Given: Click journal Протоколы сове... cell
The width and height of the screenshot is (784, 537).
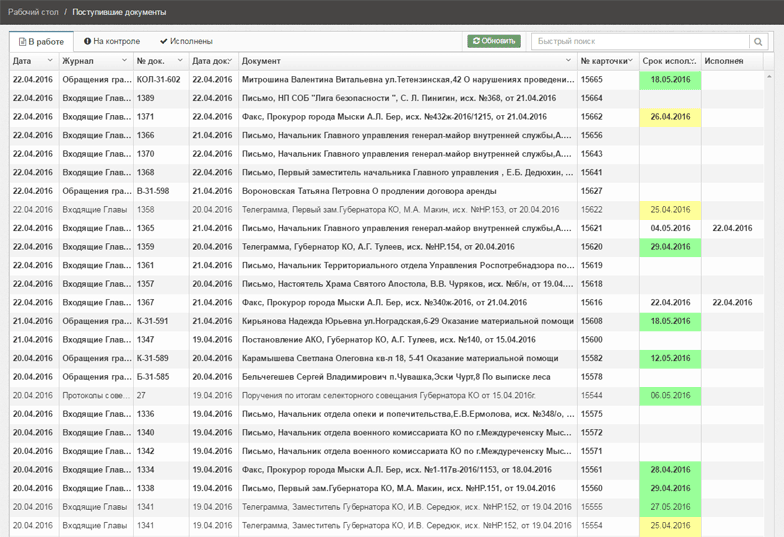Looking at the screenshot, I should coord(96,396).
